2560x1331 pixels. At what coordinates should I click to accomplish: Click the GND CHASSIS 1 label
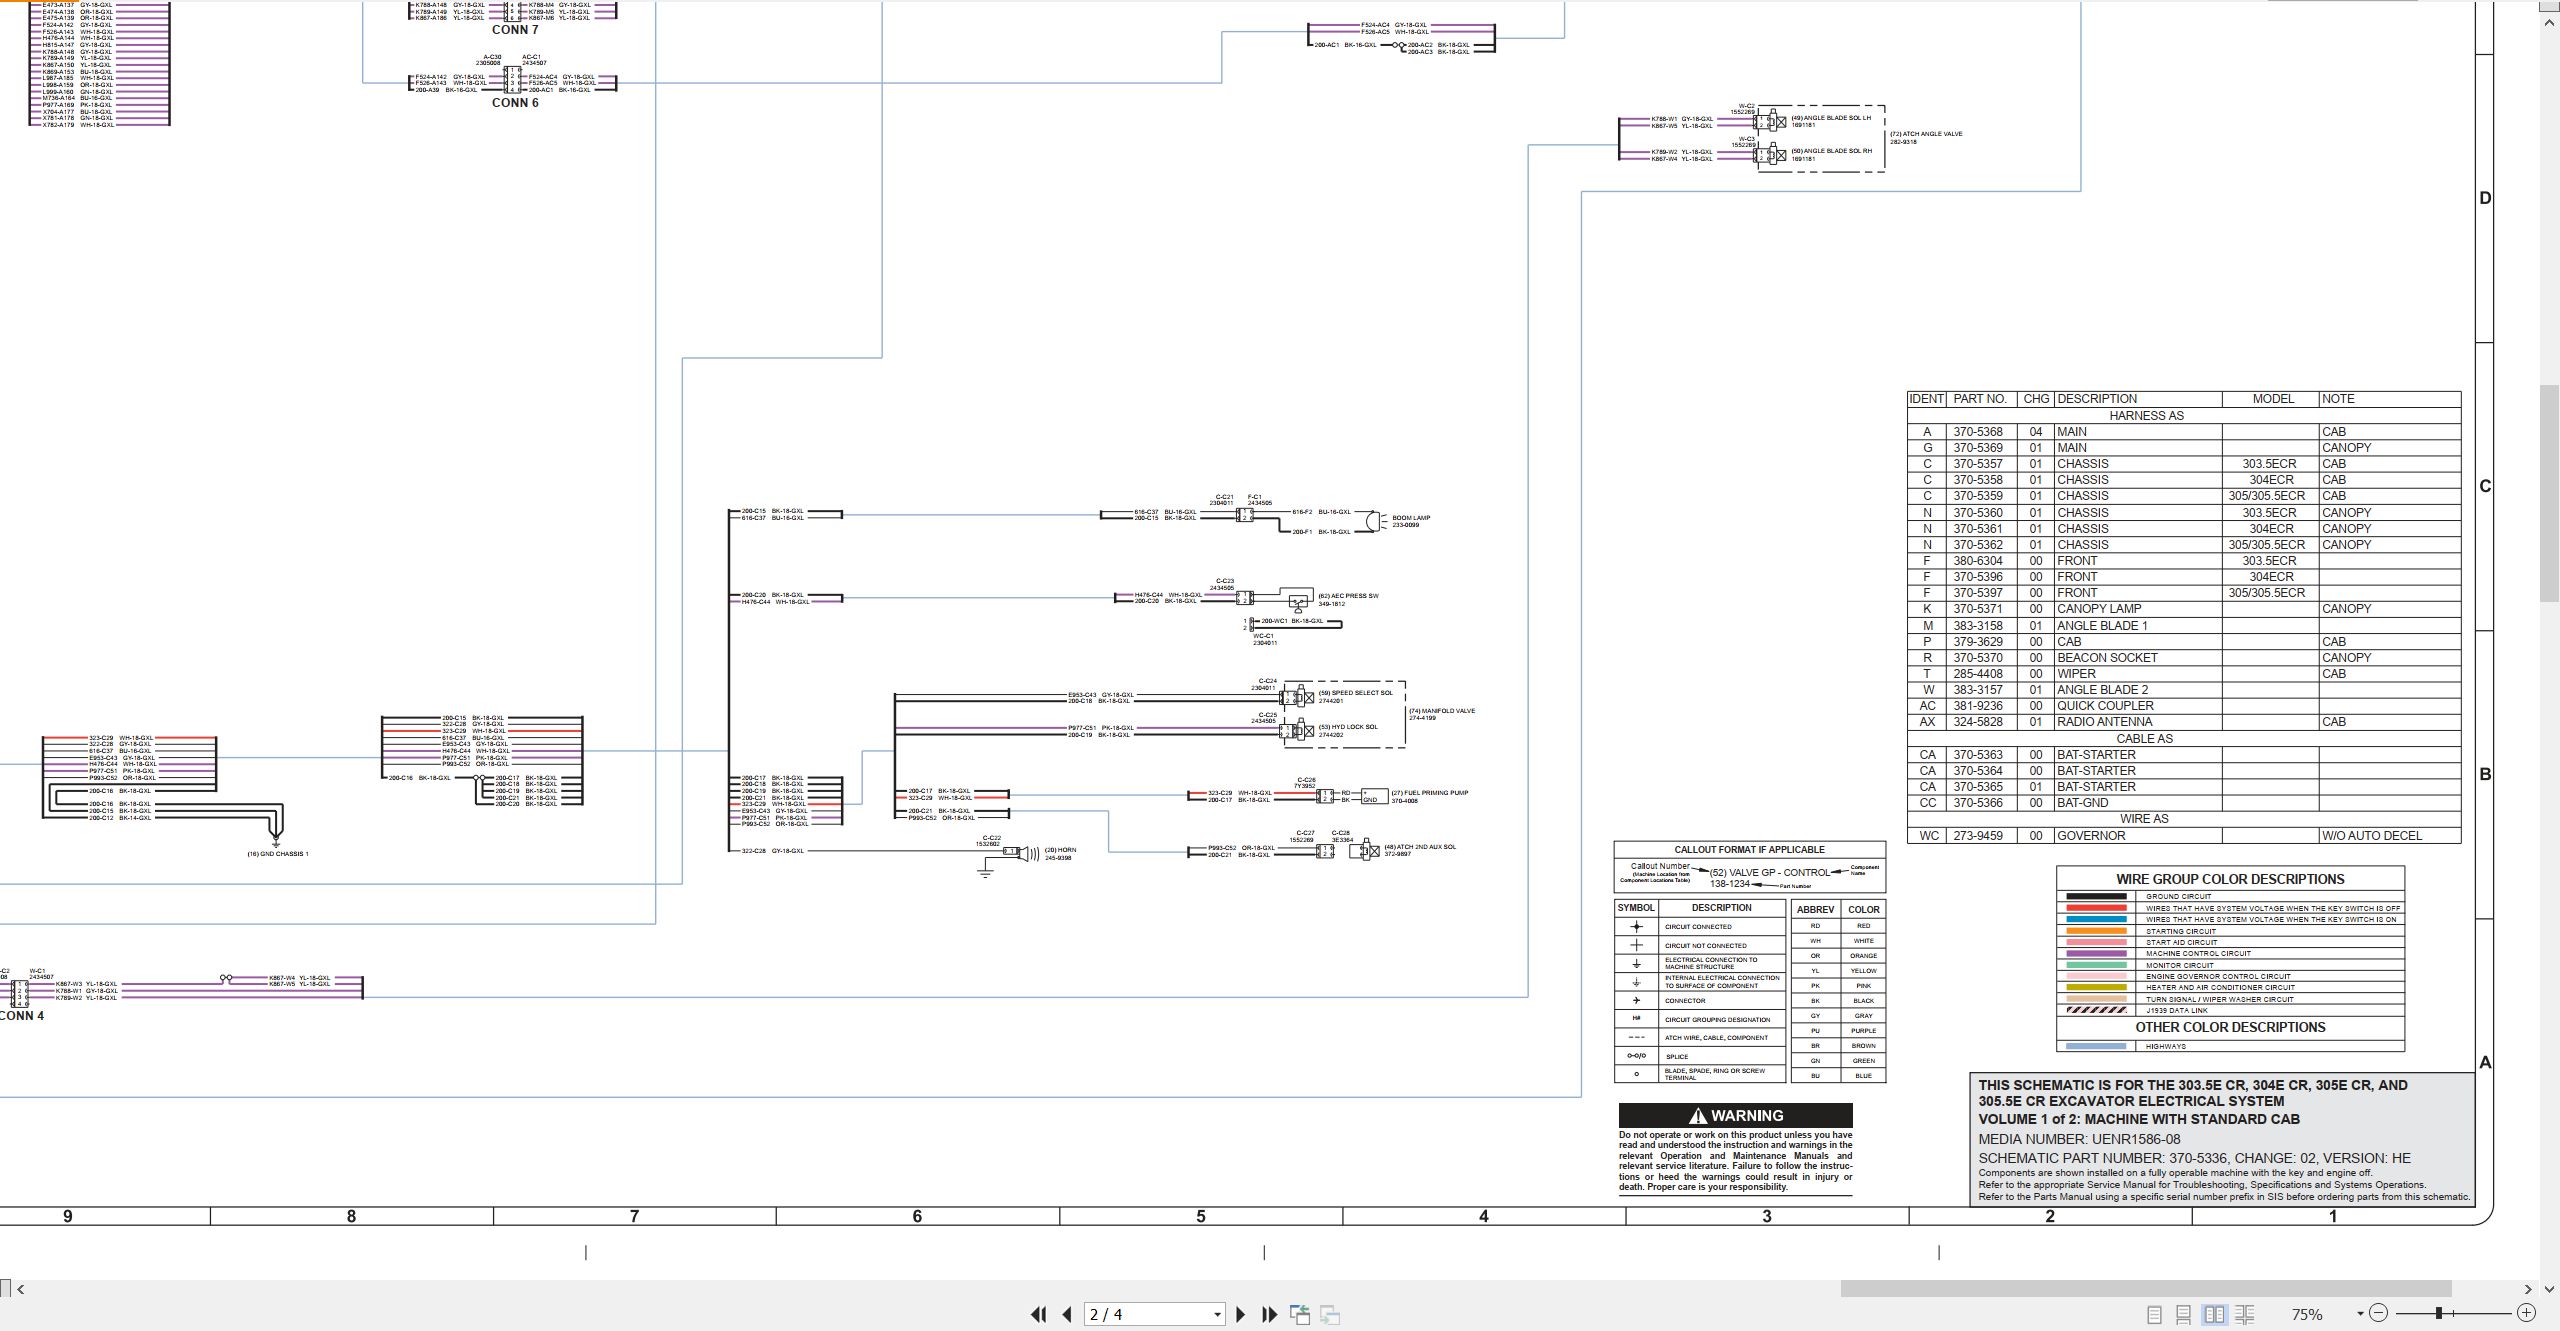click(x=278, y=854)
